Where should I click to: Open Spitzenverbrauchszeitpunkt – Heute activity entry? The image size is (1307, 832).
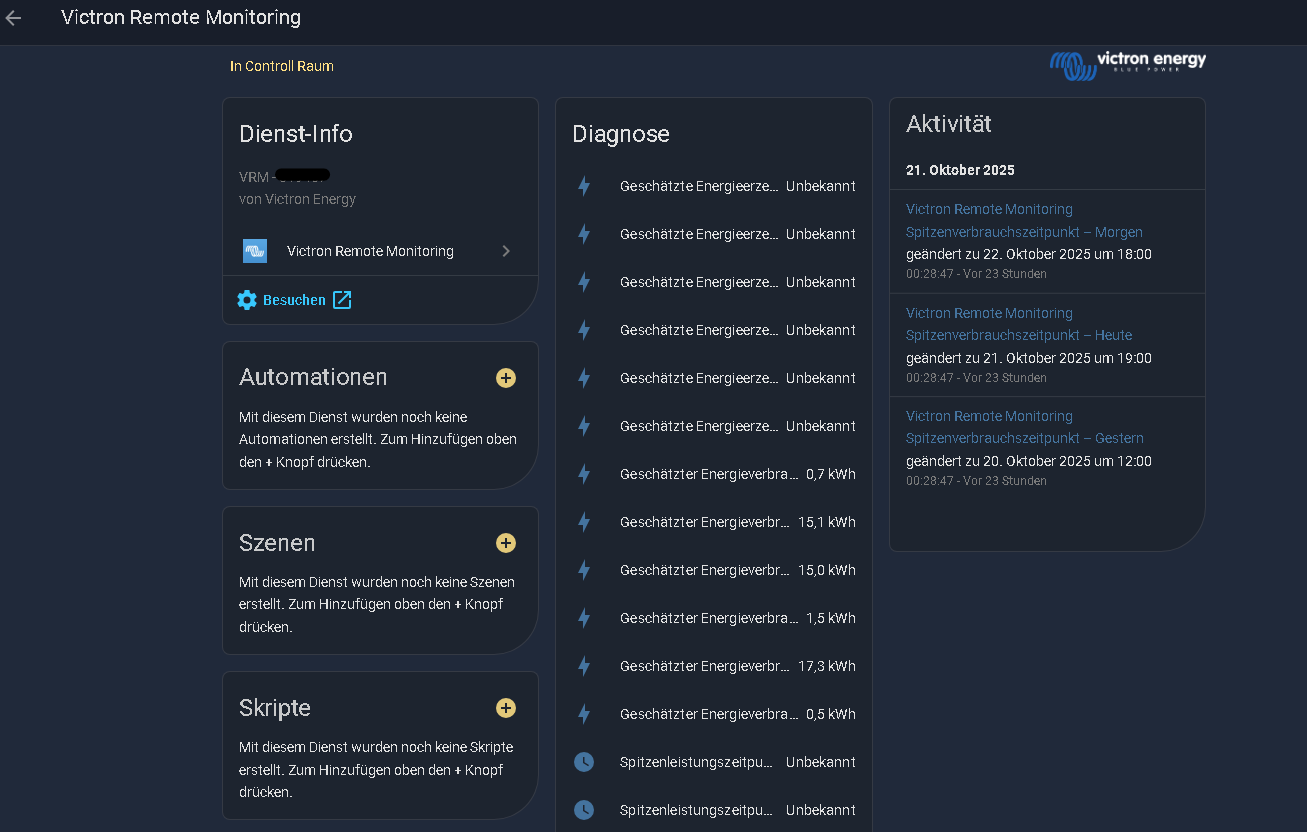pyautogui.click(x=1018, y=335)
